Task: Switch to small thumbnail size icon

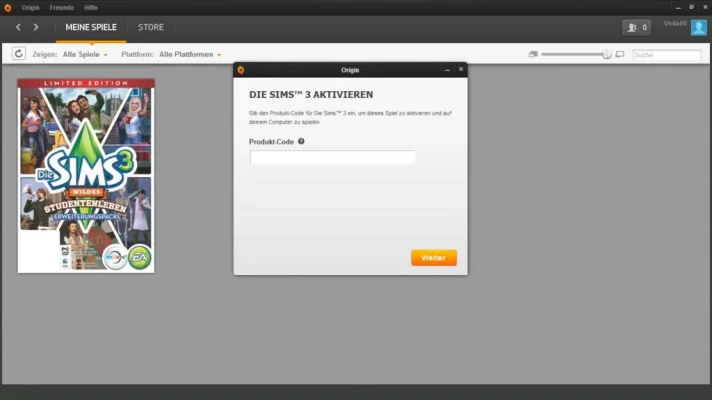Action: (533, 54)
